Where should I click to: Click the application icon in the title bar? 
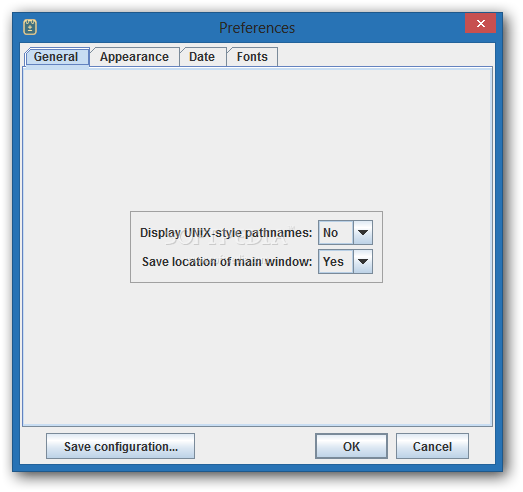coord(30,27)
